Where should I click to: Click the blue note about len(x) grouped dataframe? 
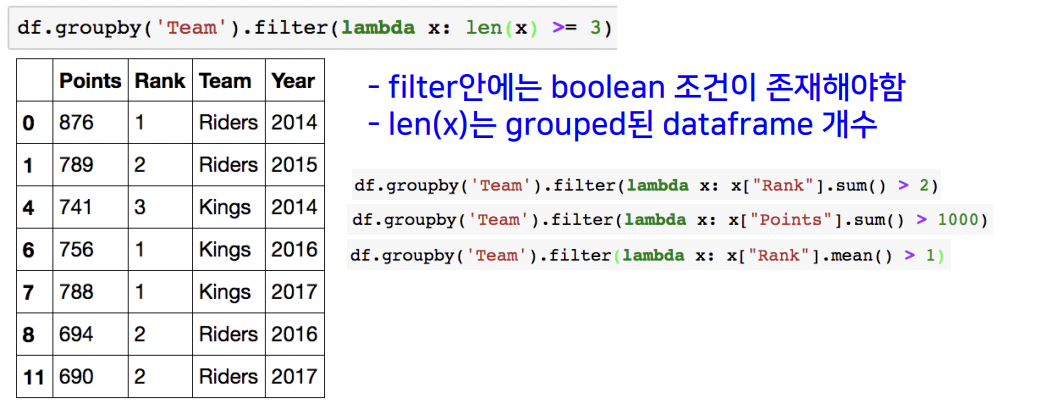623,126
